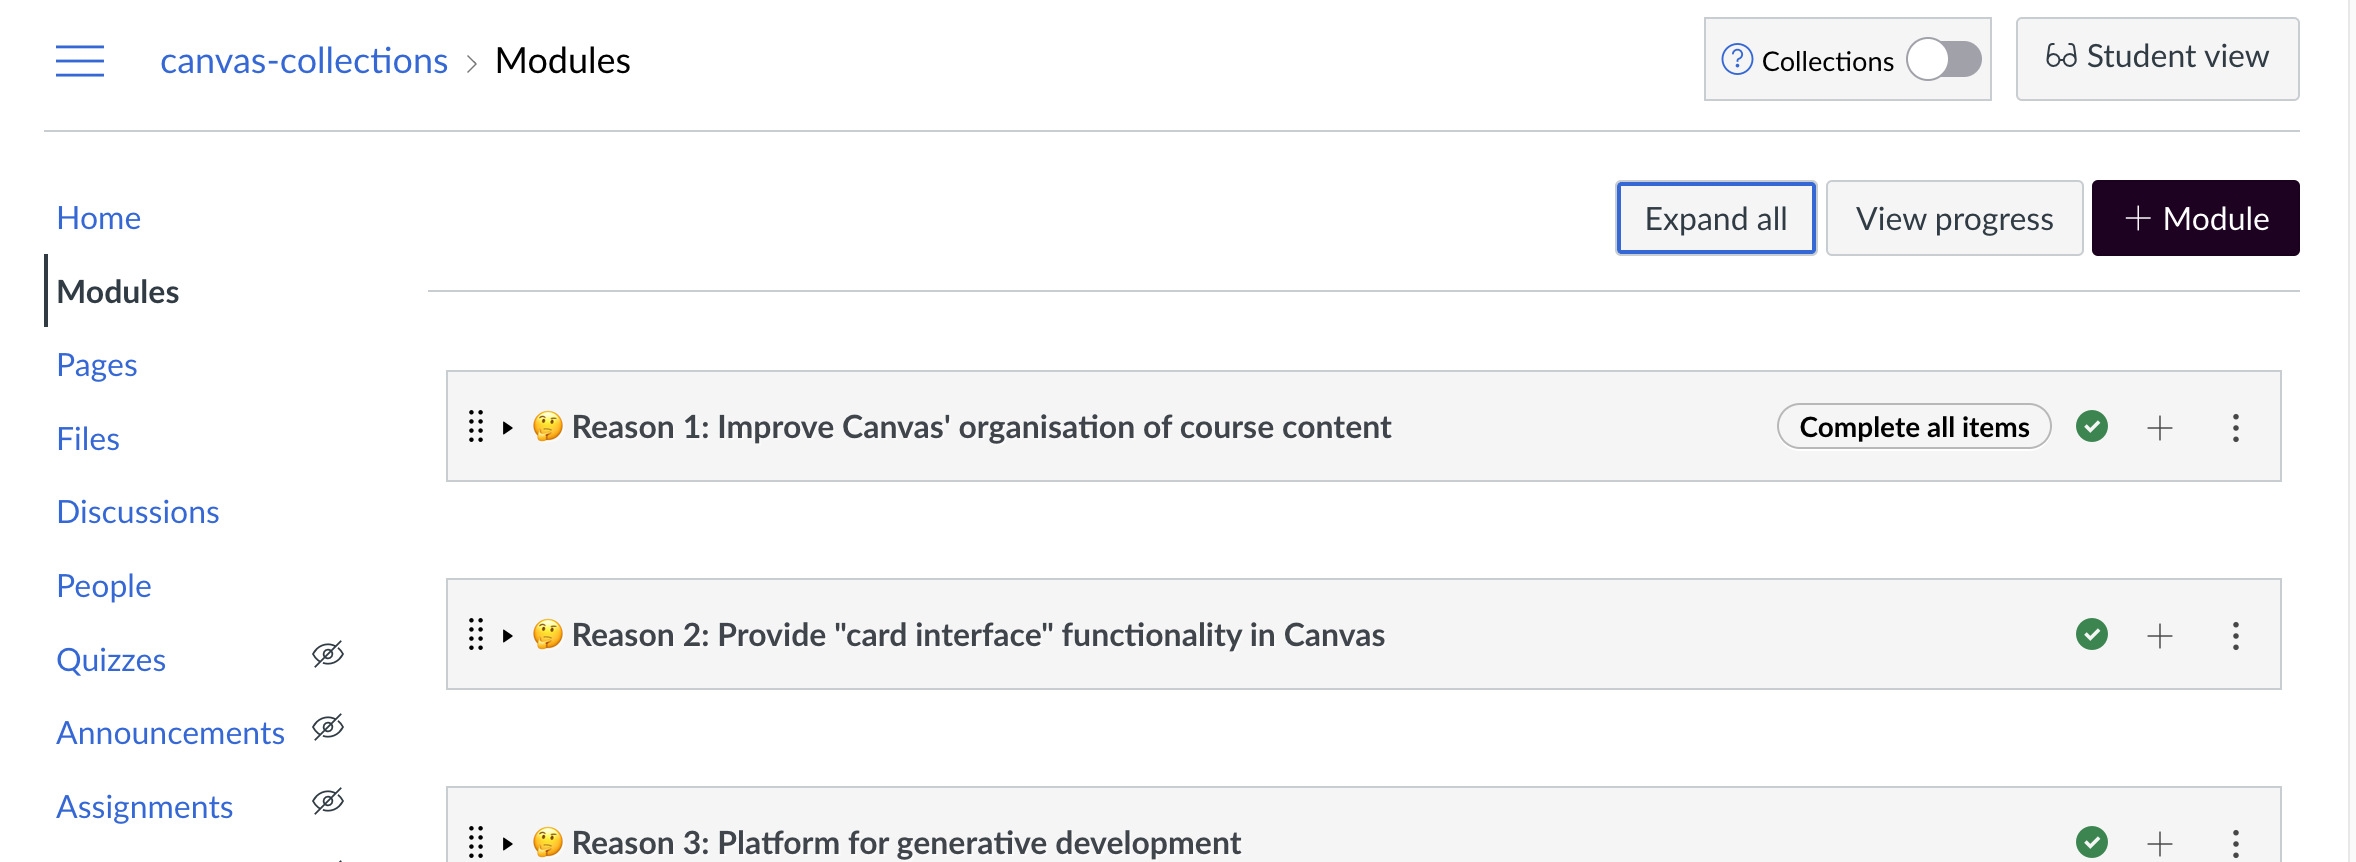Go to Discussions in course navigation

pos(138,512)
